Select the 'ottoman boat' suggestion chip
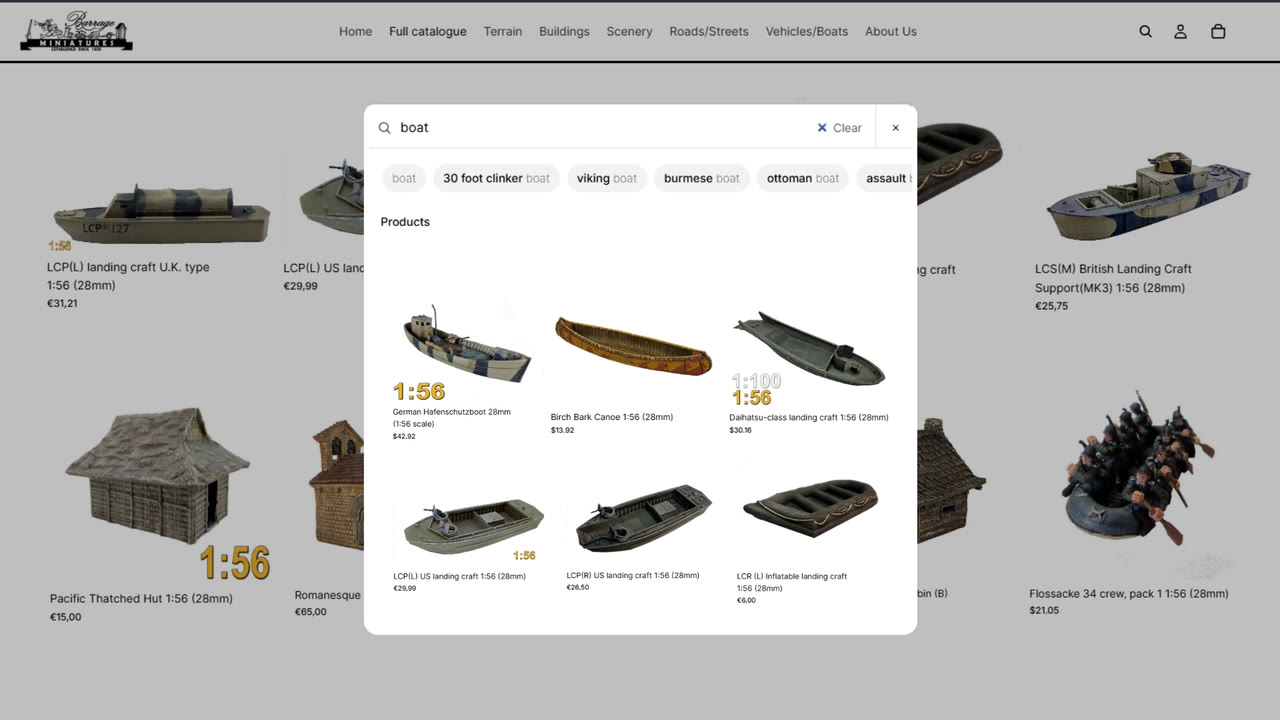1280x720 pixels. (x=803, y=178)
